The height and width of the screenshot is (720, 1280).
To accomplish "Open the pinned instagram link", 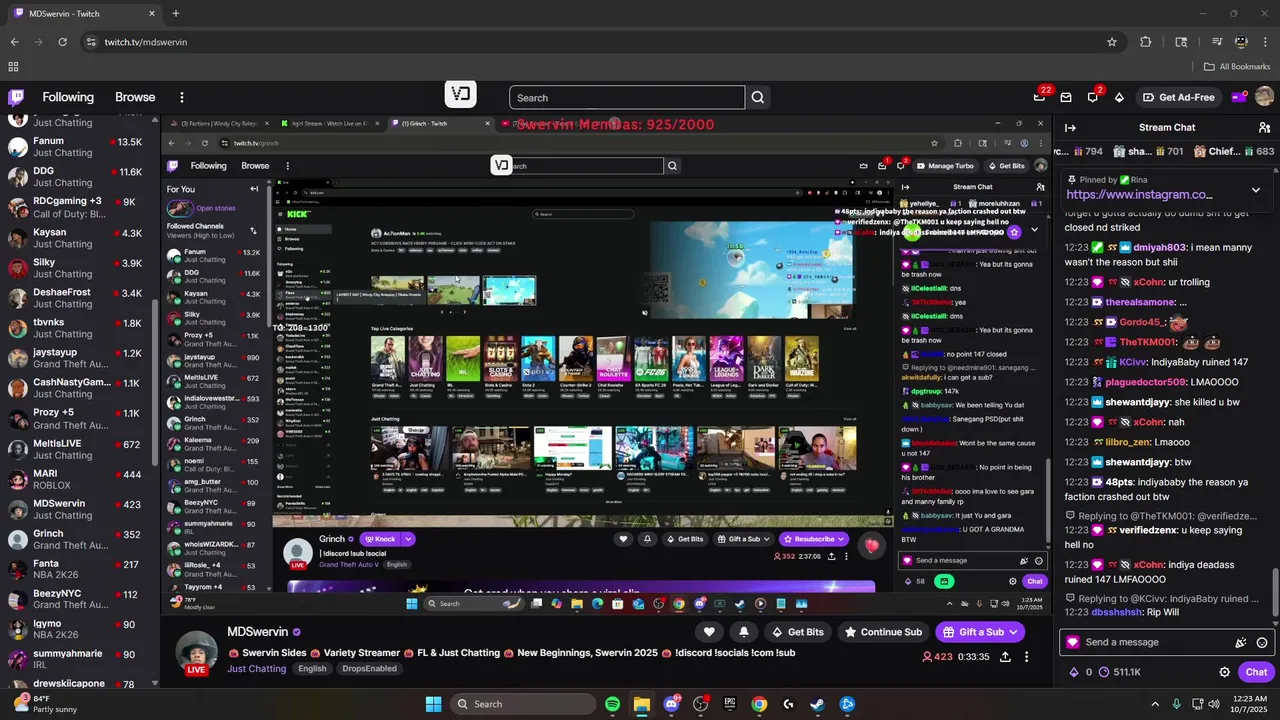I will (1139, 195).
